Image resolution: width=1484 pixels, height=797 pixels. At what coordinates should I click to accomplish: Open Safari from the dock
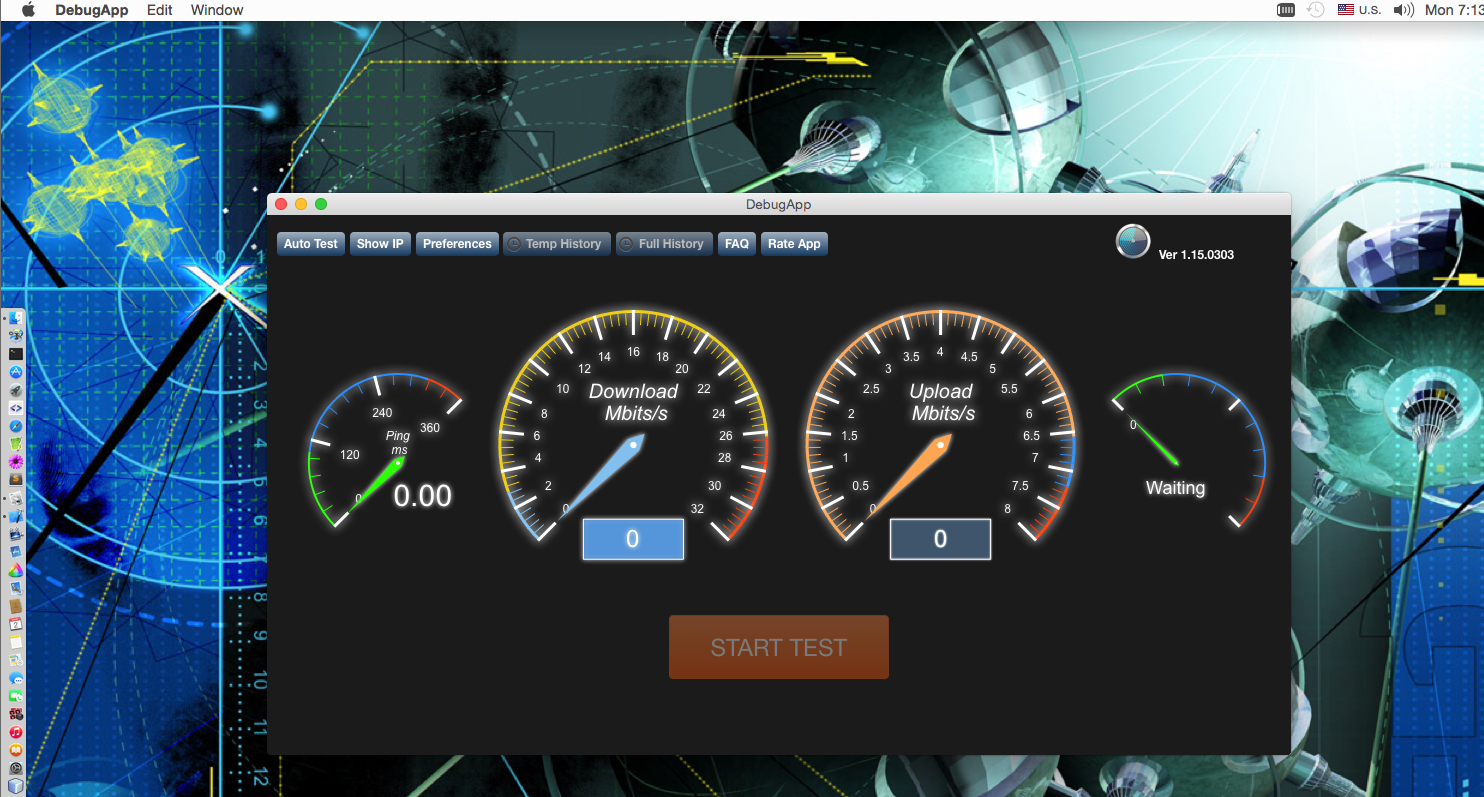[16, 427]
